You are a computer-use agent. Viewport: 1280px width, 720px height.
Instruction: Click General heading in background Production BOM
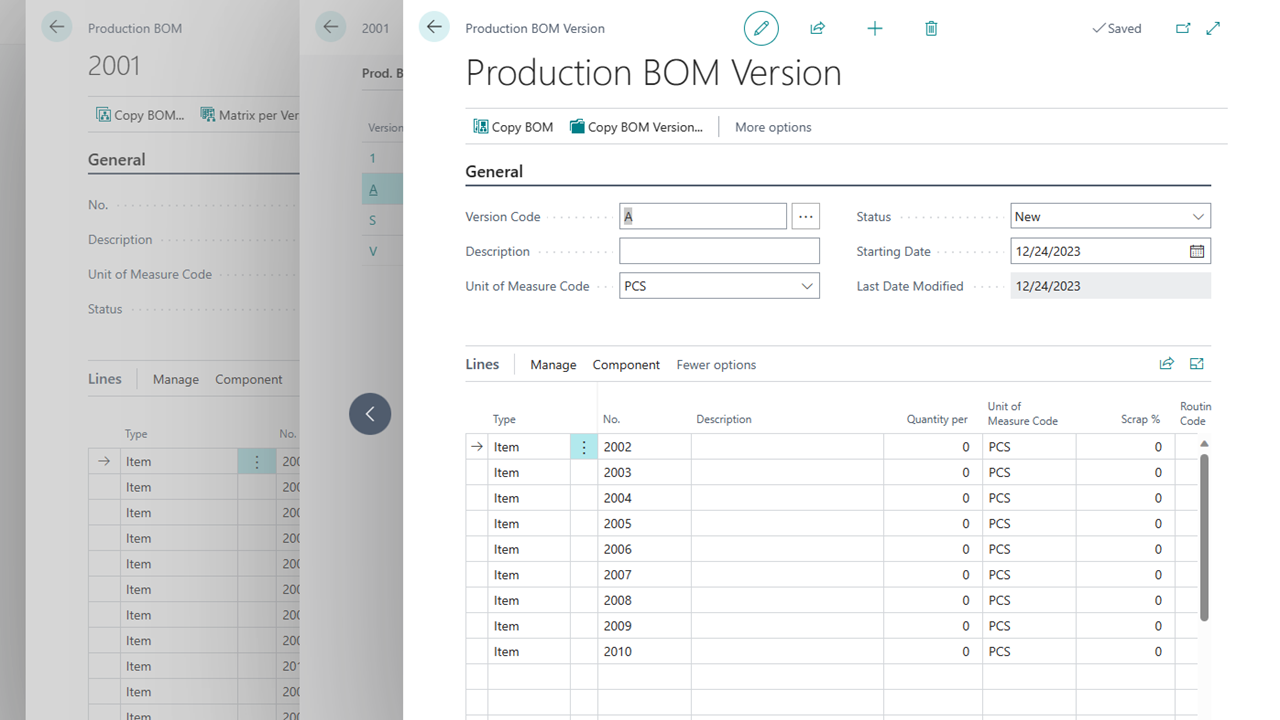tap(116, 159)
